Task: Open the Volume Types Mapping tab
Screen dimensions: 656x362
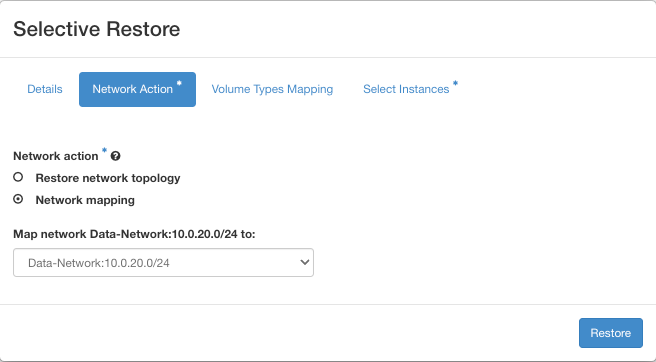Action: 272,89
